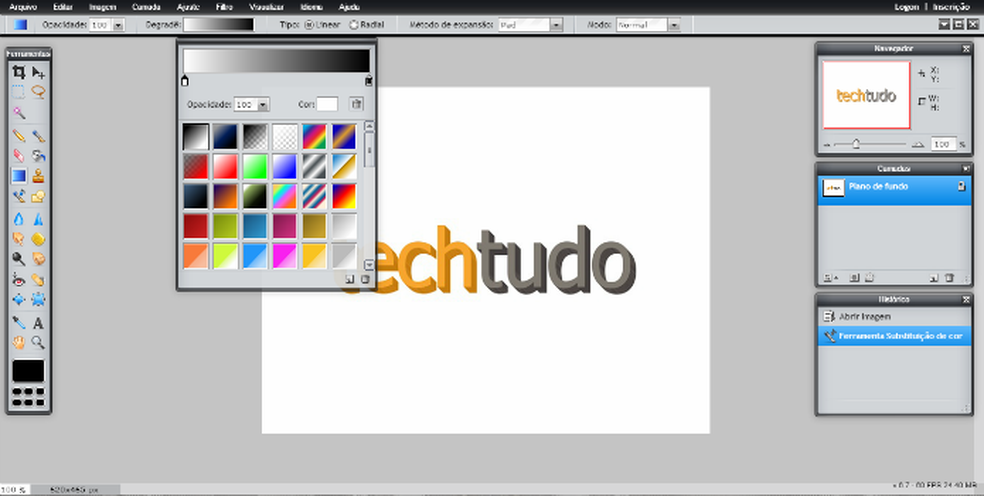Pick the solid green gradient preset
The image size is (984, 496).
(255, 167)
